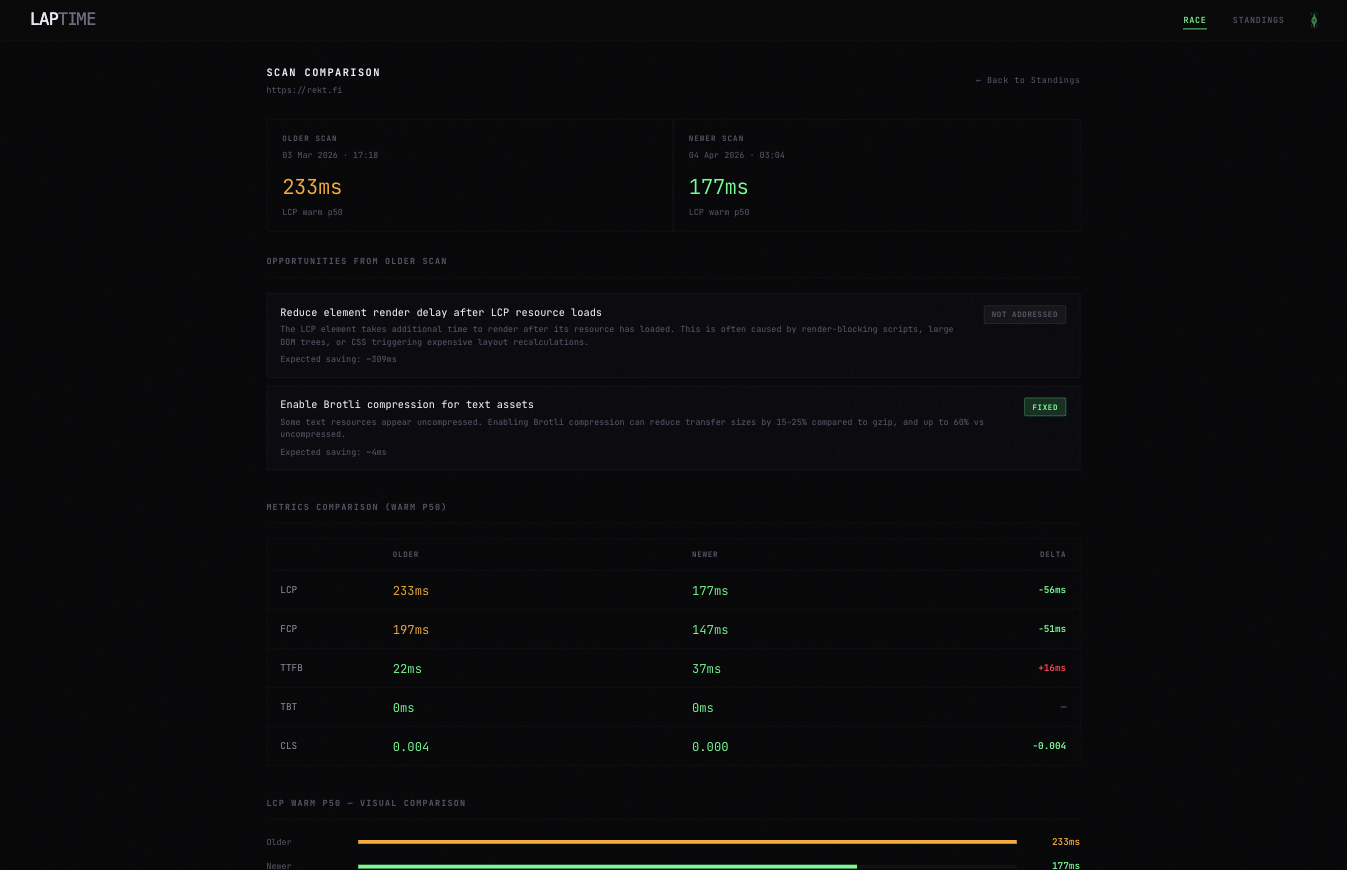The width and height of the screenshot is (1347, 870).
Task: Click older FCP value 197ms
Action: (411, 630)
